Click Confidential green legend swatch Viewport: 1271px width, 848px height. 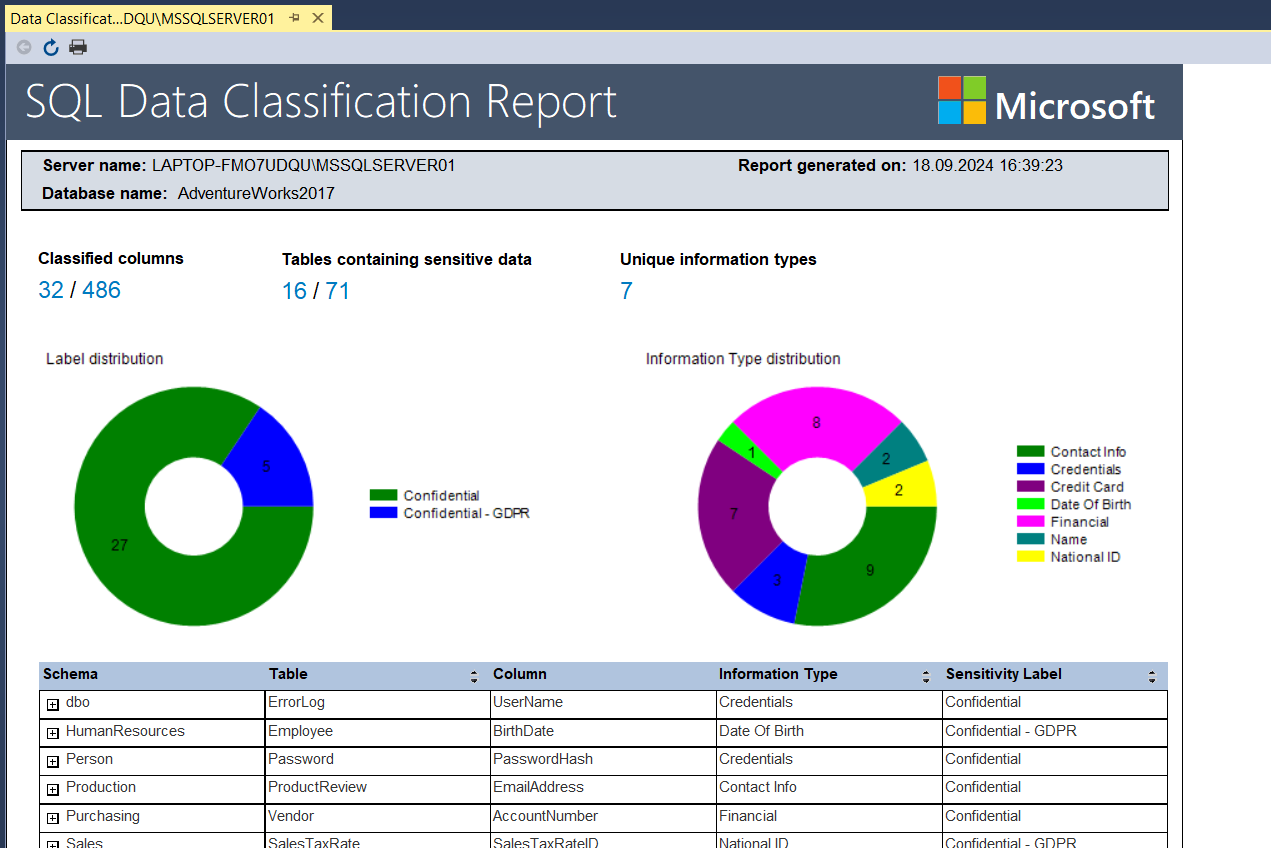coord(384,495)
